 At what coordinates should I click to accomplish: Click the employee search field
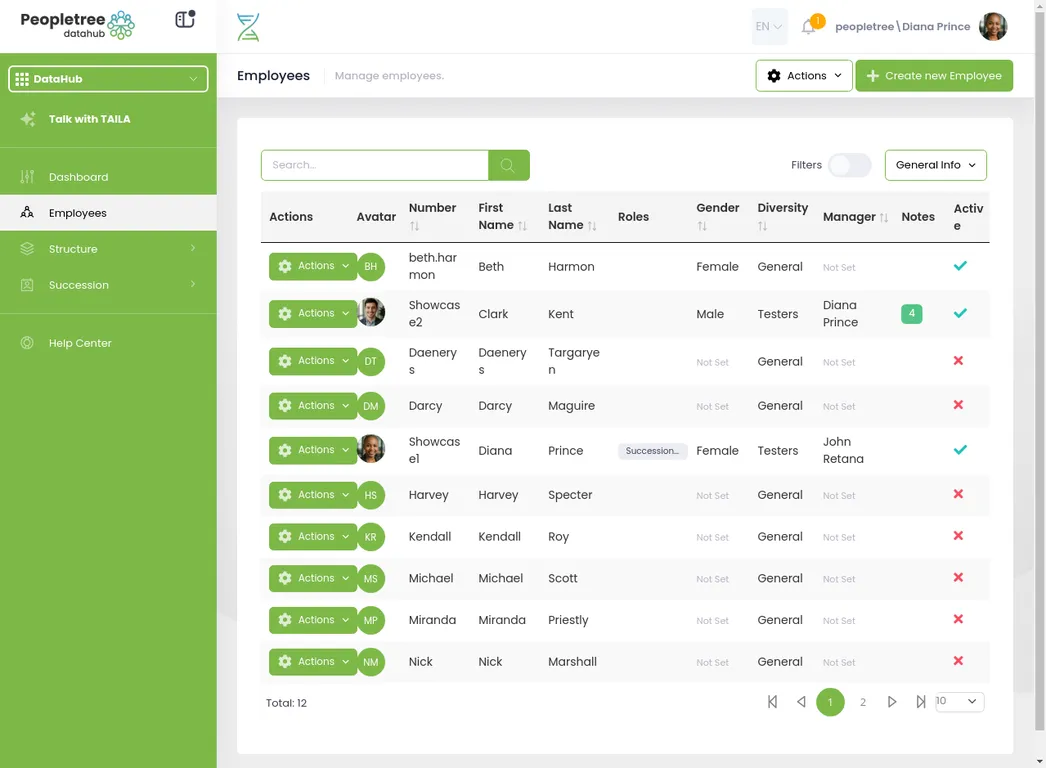pyautogui.click(x=375, y=165)
